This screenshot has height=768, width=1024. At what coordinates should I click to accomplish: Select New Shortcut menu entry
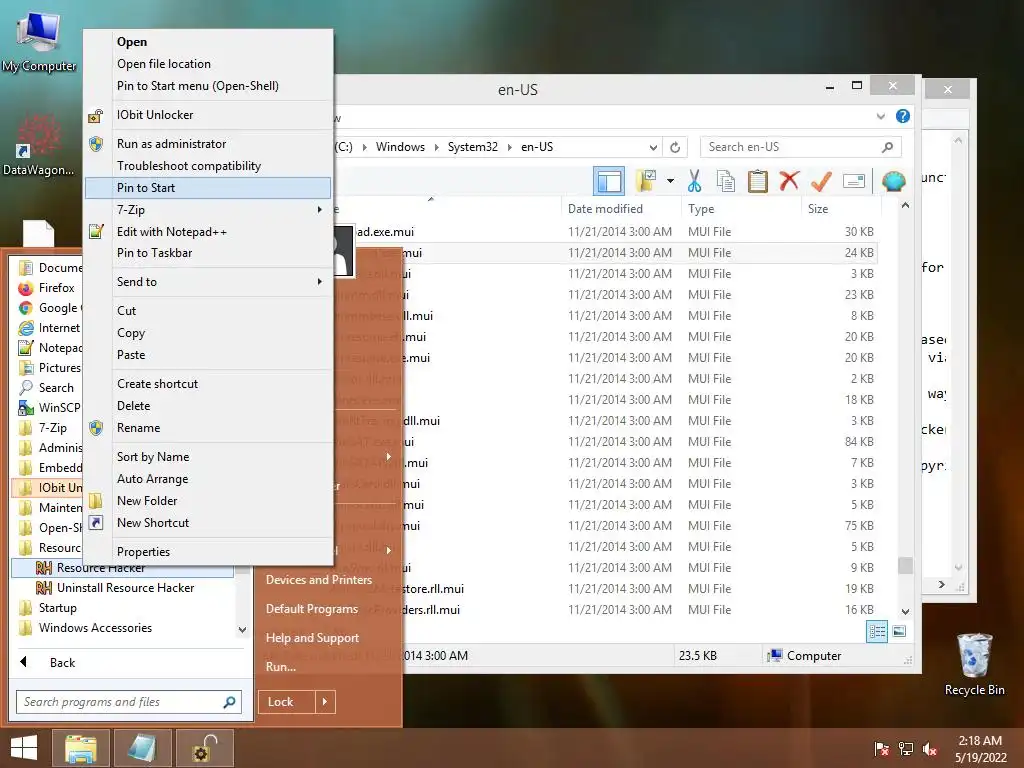[208, 523]
